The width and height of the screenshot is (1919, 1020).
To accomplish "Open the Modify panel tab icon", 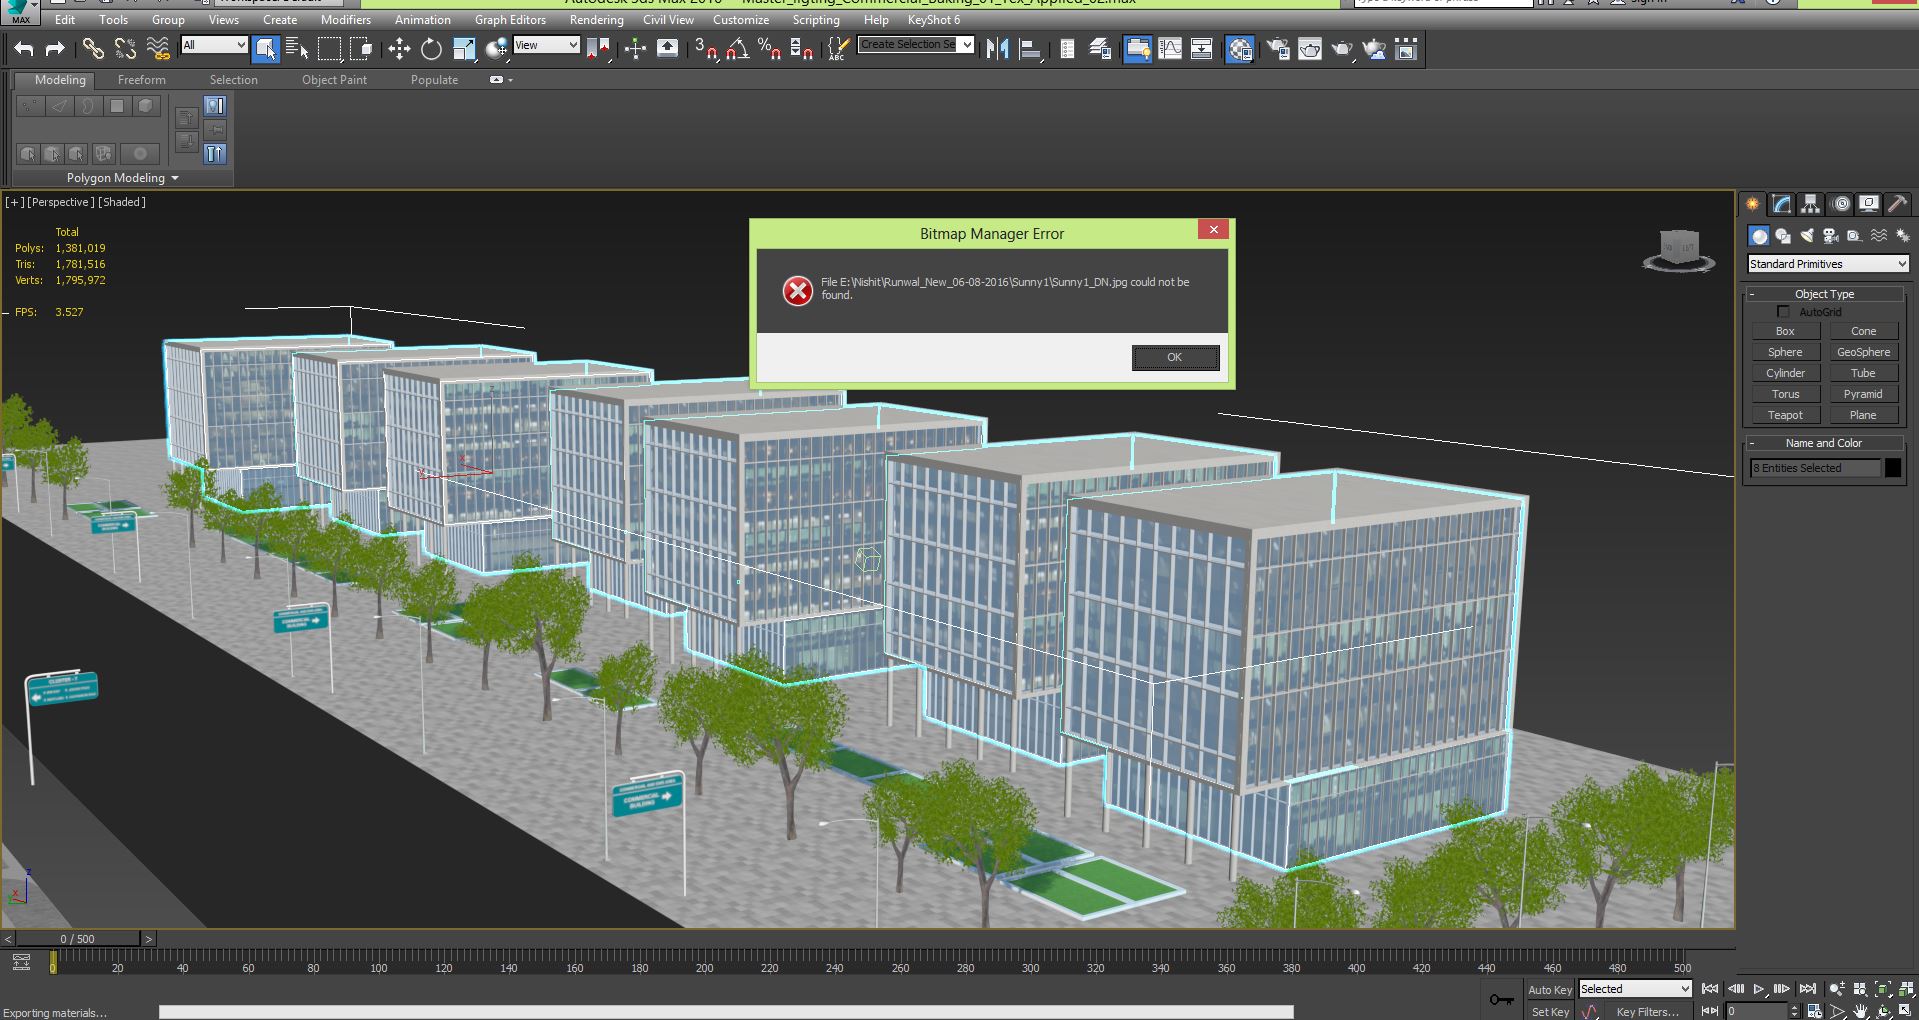I will (1781, 204).
